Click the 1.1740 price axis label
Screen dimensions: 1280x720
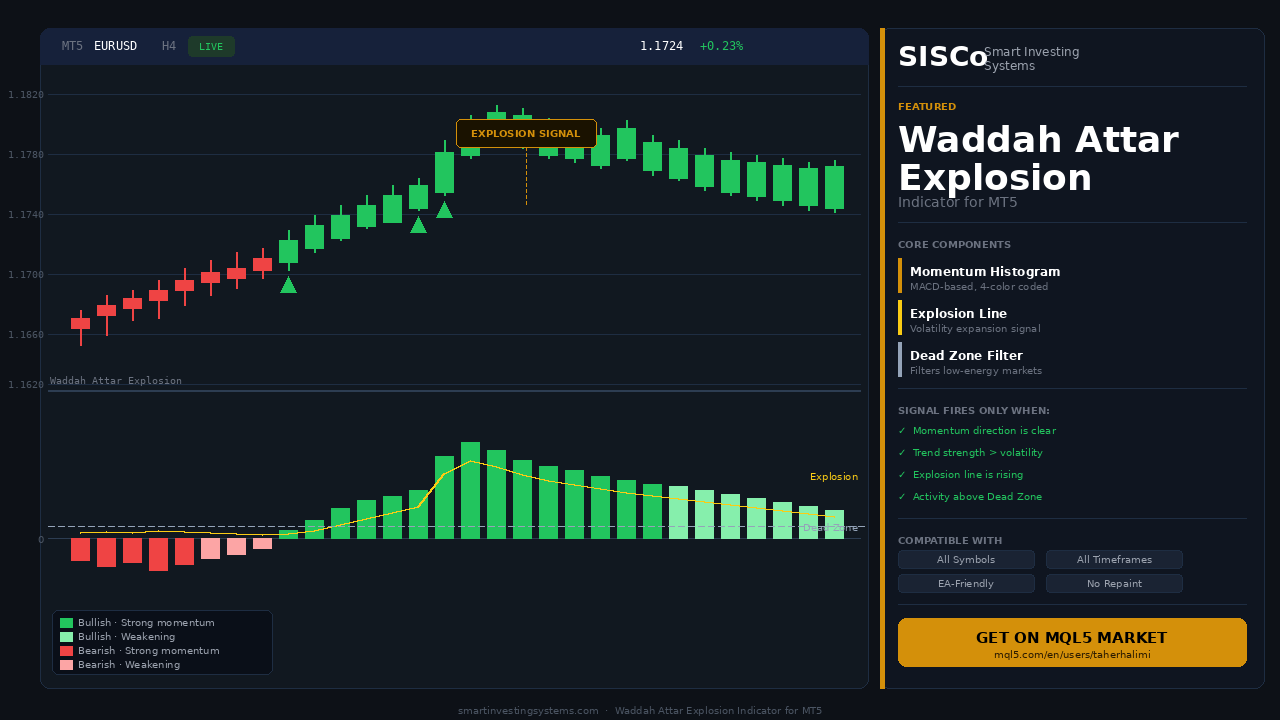point(25,215)
